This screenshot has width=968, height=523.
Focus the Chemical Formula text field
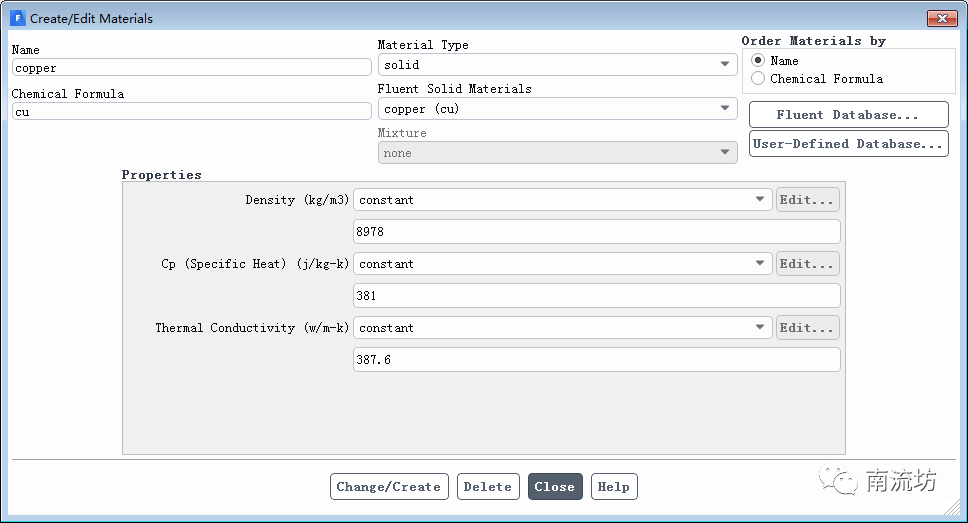tap(191, 112)
